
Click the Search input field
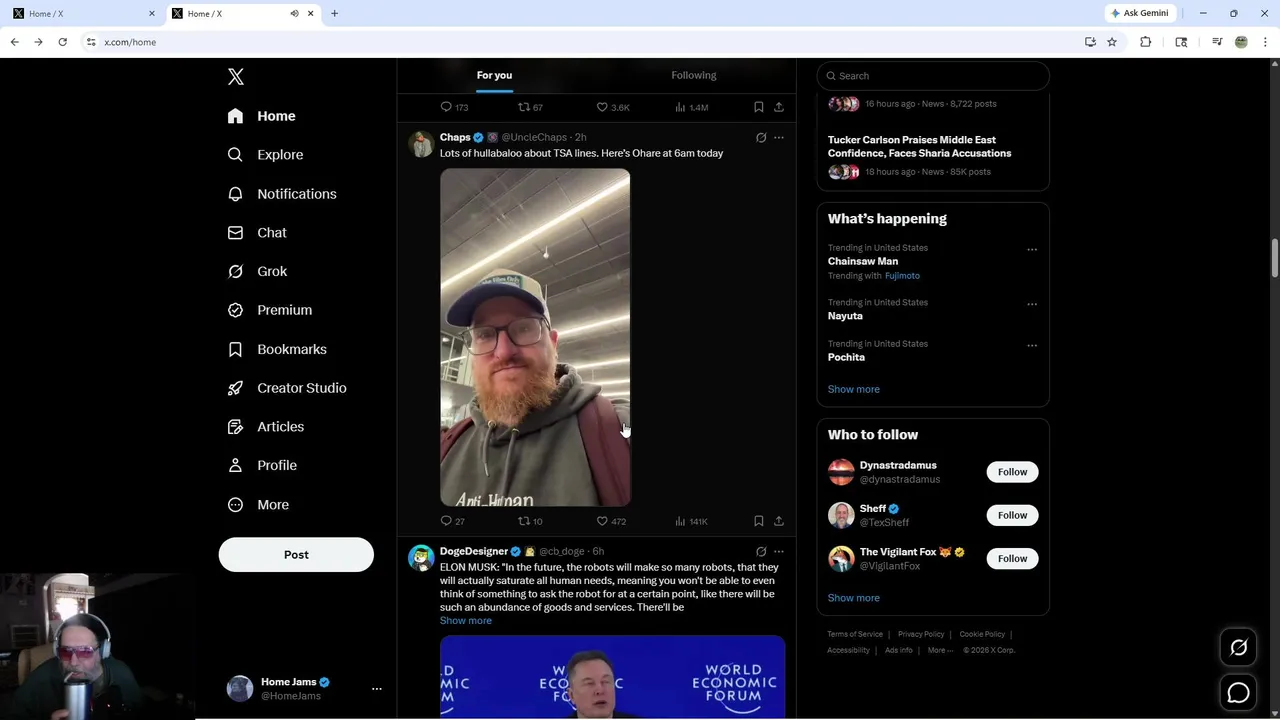[933, 76]
